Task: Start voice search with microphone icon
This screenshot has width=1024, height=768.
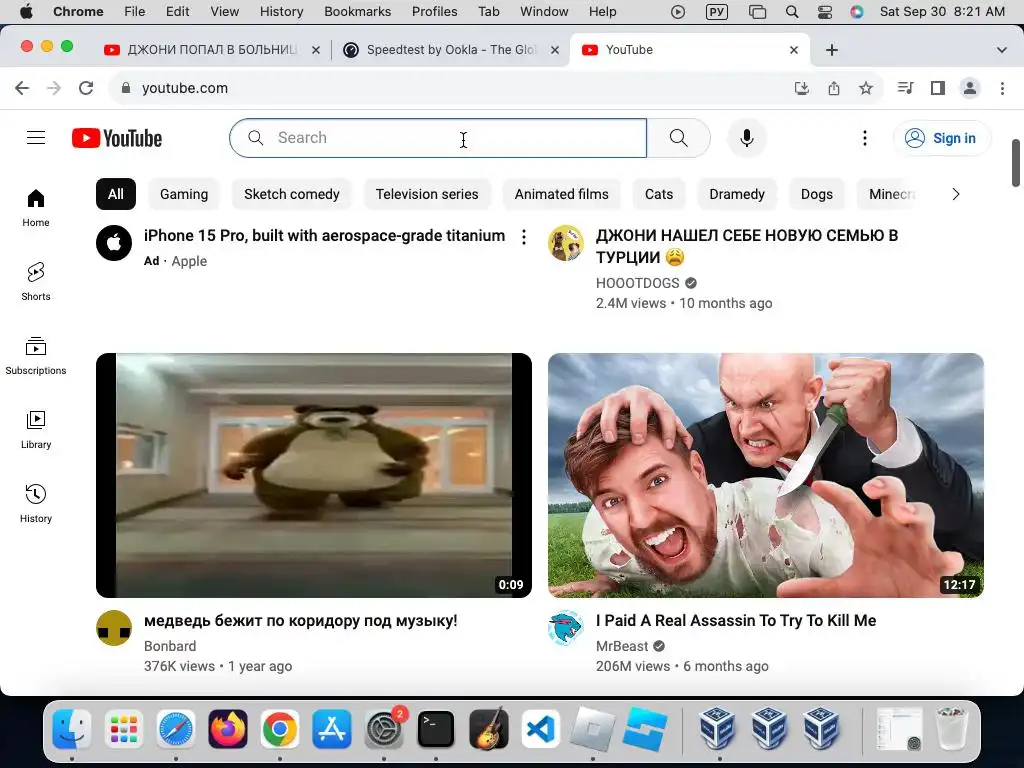Action: click(x=746, y=138)
